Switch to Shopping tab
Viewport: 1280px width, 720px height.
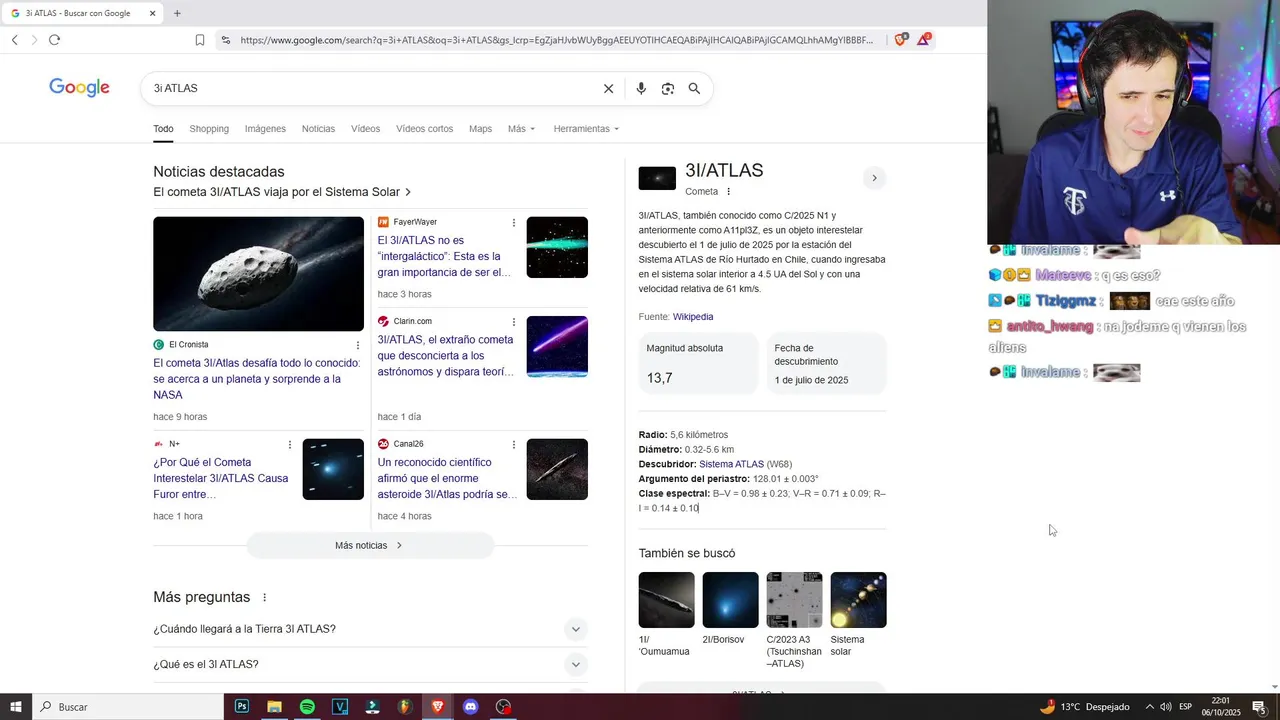click(209, 129)
